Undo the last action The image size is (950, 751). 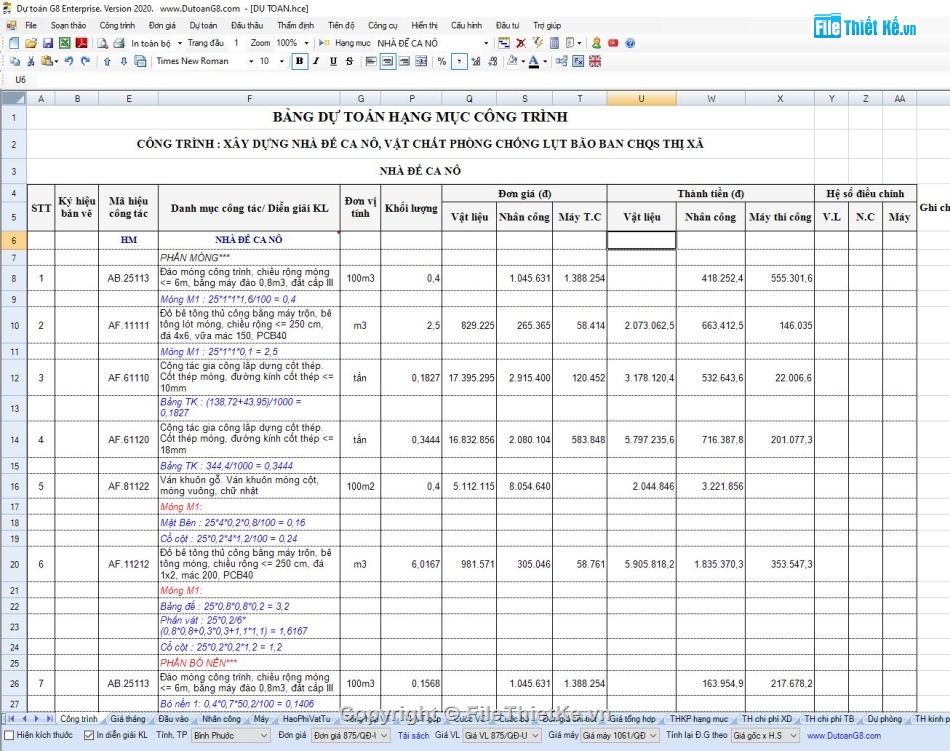68,61
